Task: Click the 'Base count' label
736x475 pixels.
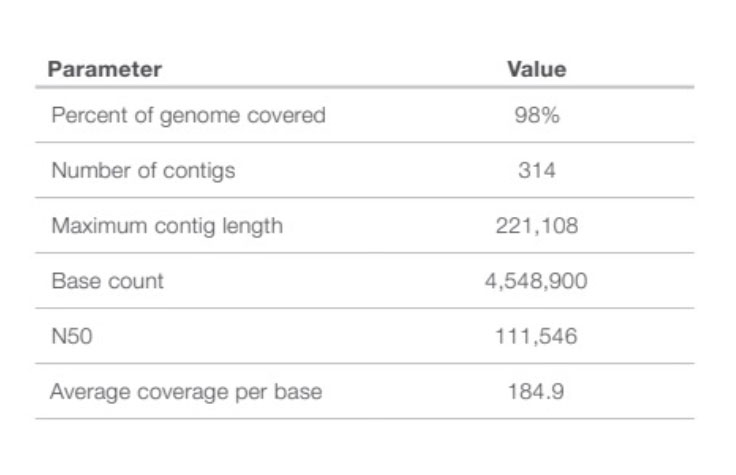Action: coord(107,281)
